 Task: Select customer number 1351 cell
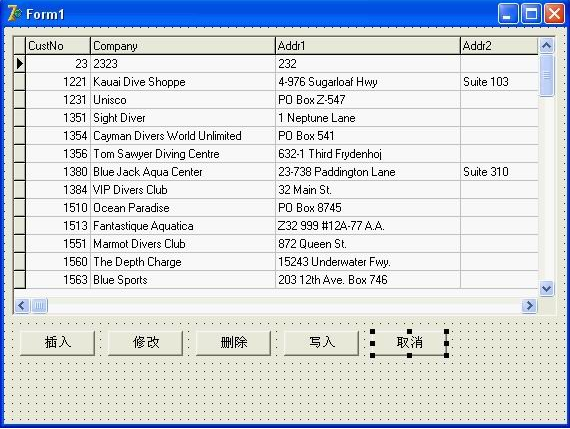[x=58, y=118]
